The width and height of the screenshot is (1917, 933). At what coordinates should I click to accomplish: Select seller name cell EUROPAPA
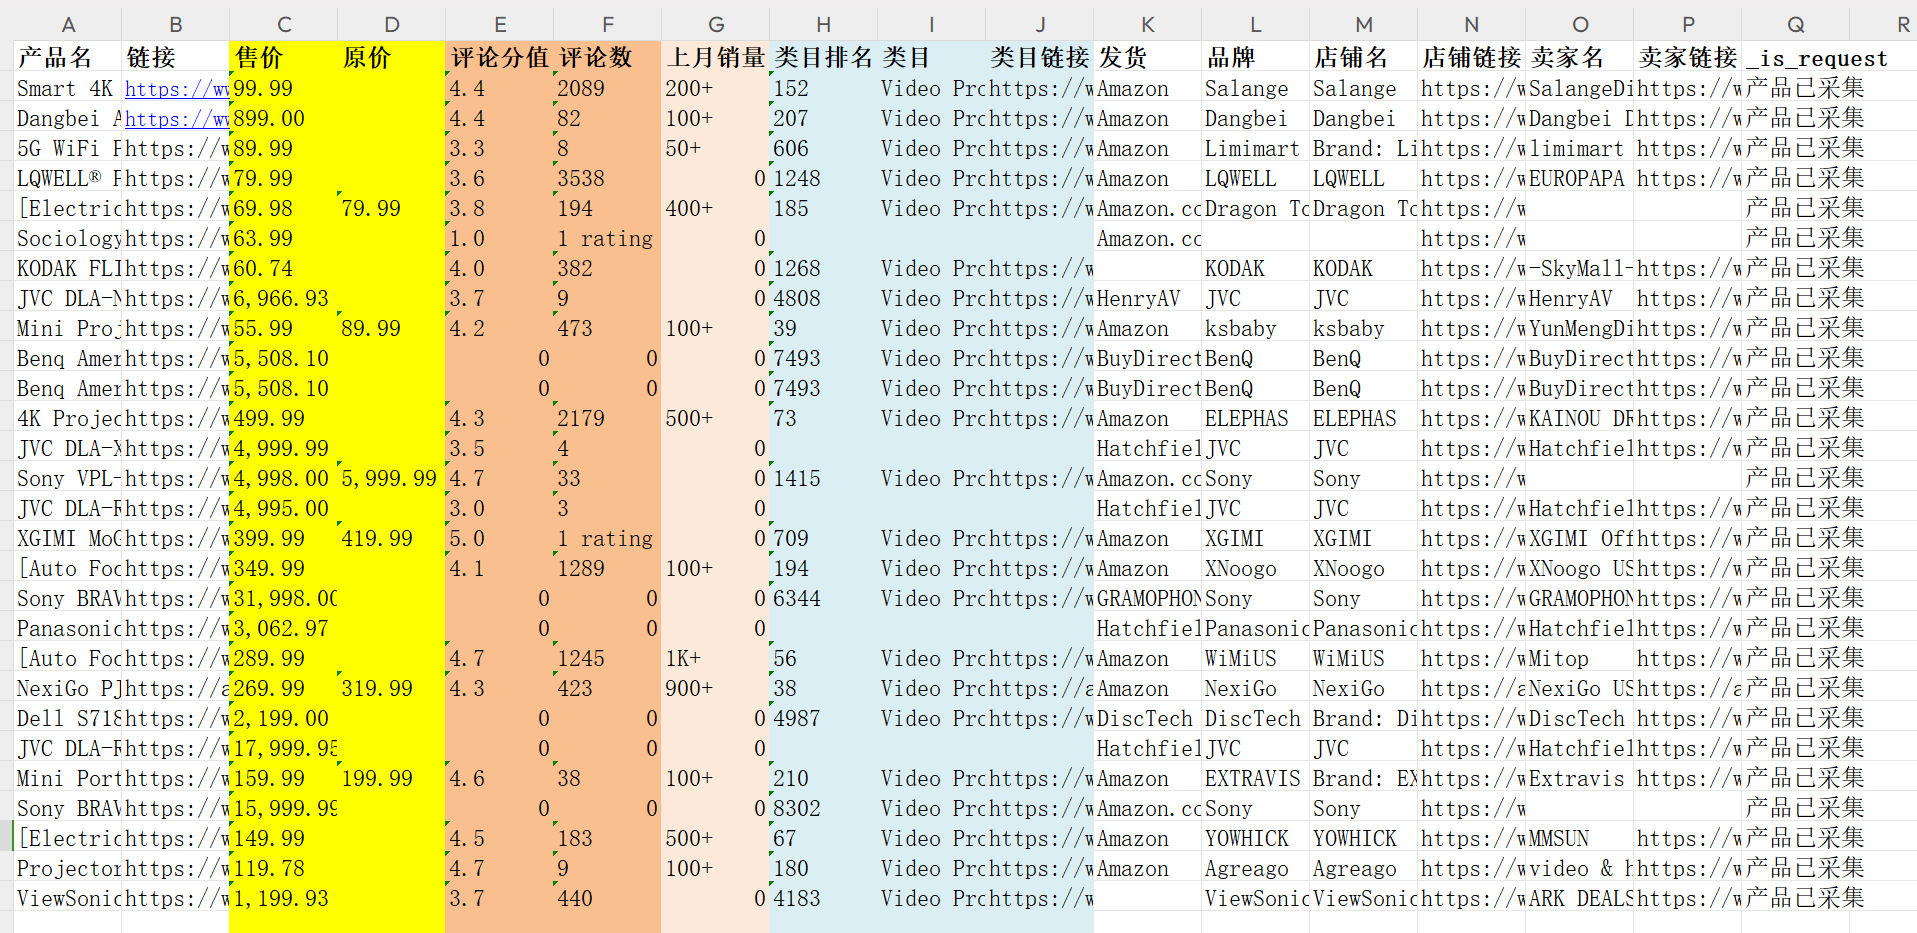coord(1580,178)
